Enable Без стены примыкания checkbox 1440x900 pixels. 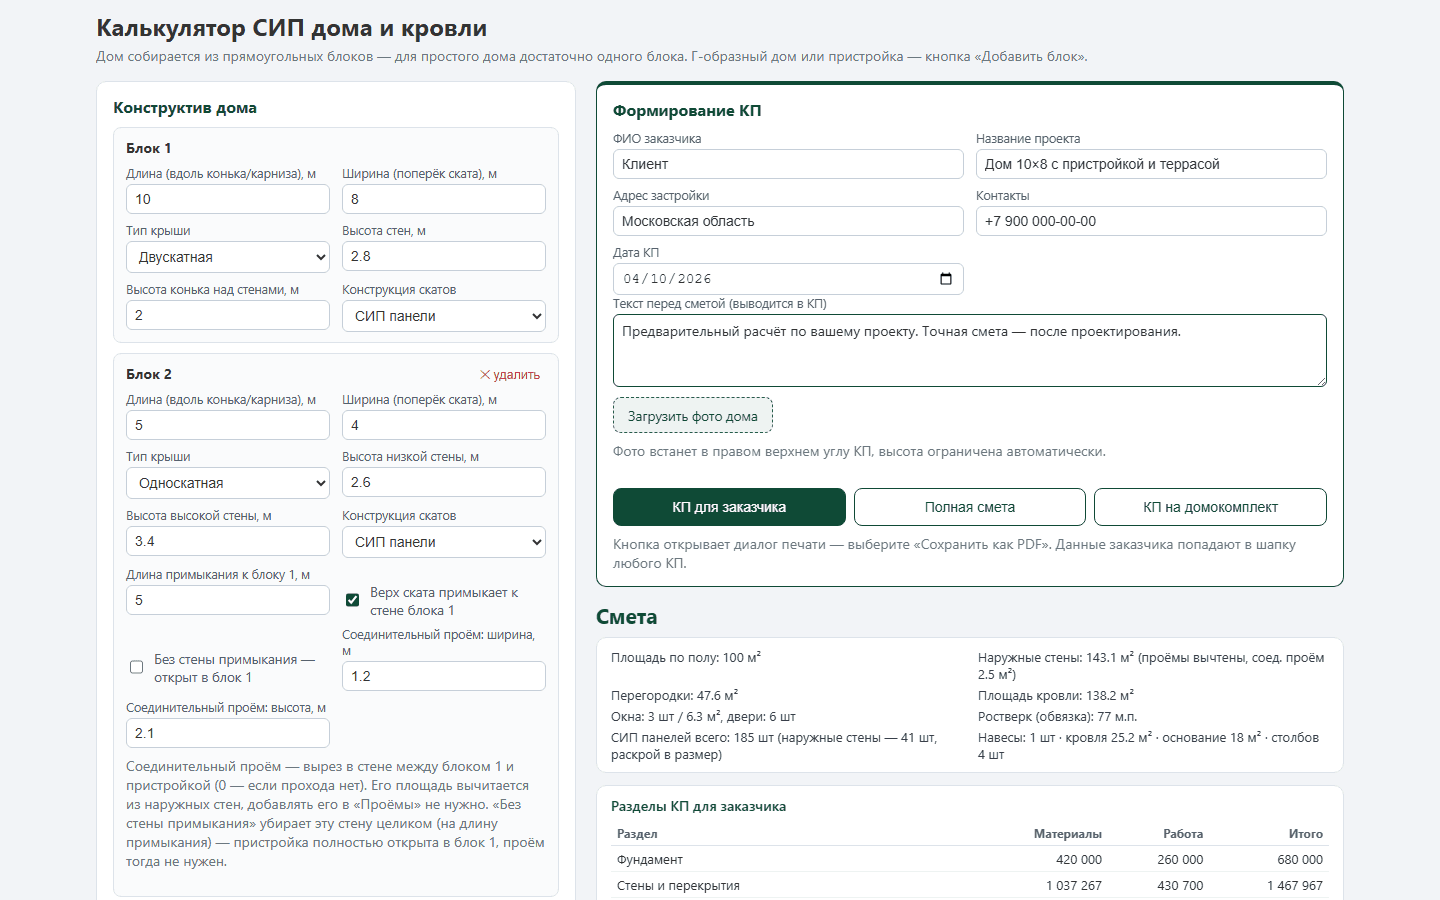click(136, 667)
